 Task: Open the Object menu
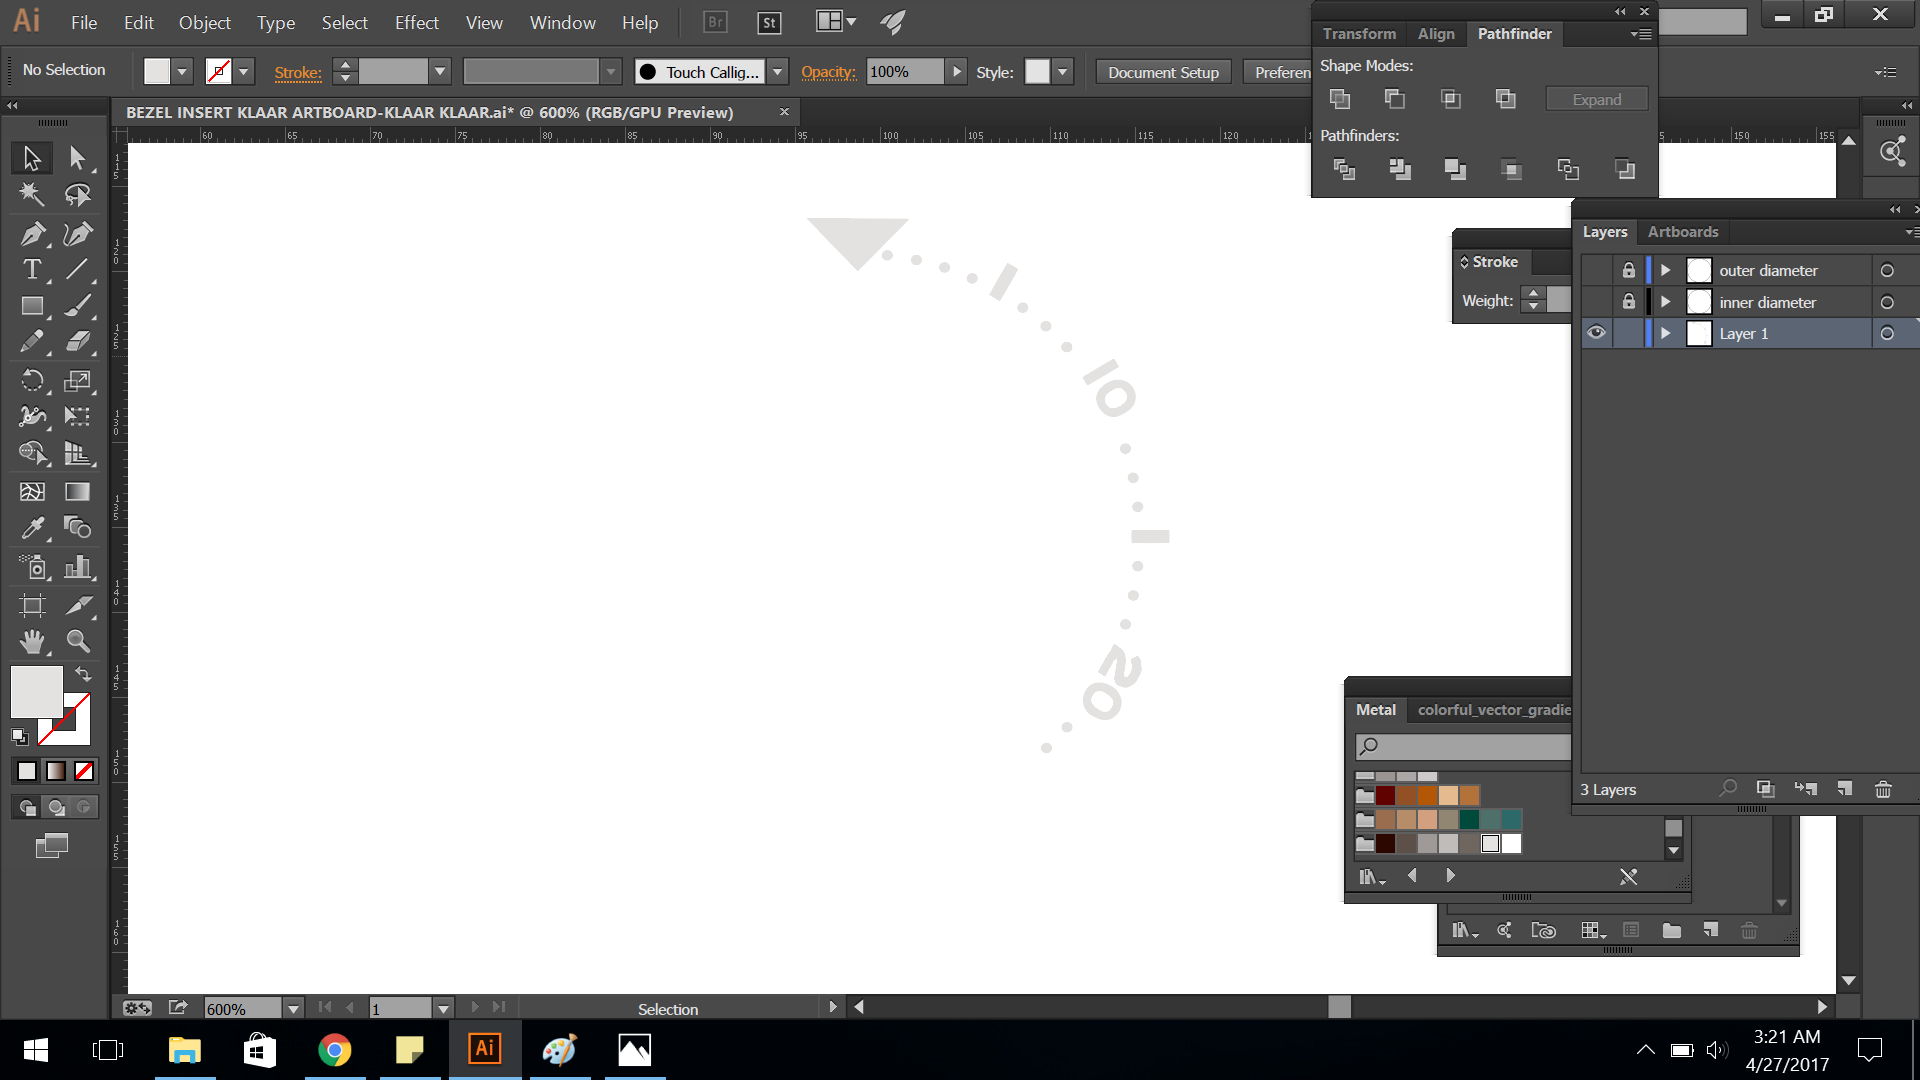tap(205, 22)
